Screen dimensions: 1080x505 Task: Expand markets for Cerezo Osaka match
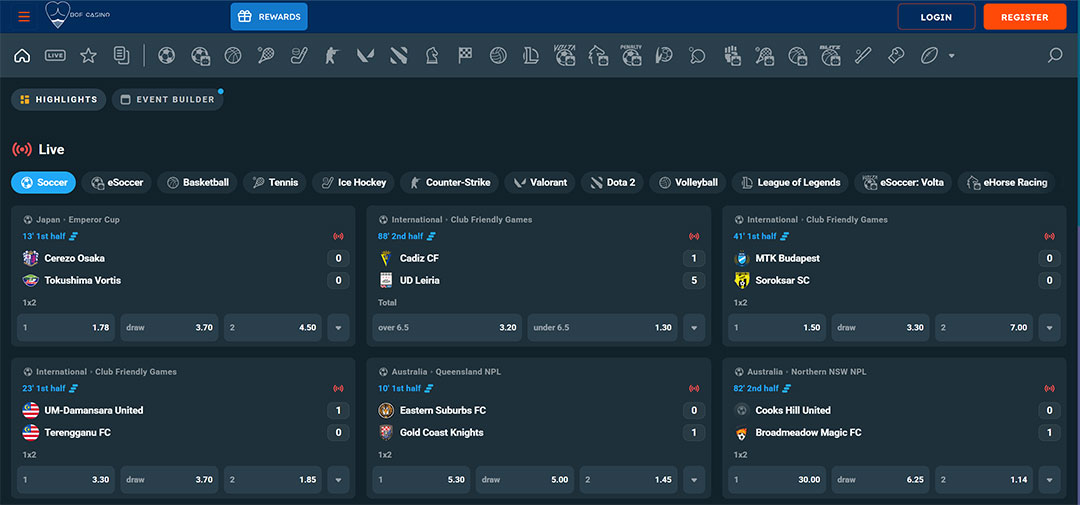pyautogui.click(x=338, y=328)
